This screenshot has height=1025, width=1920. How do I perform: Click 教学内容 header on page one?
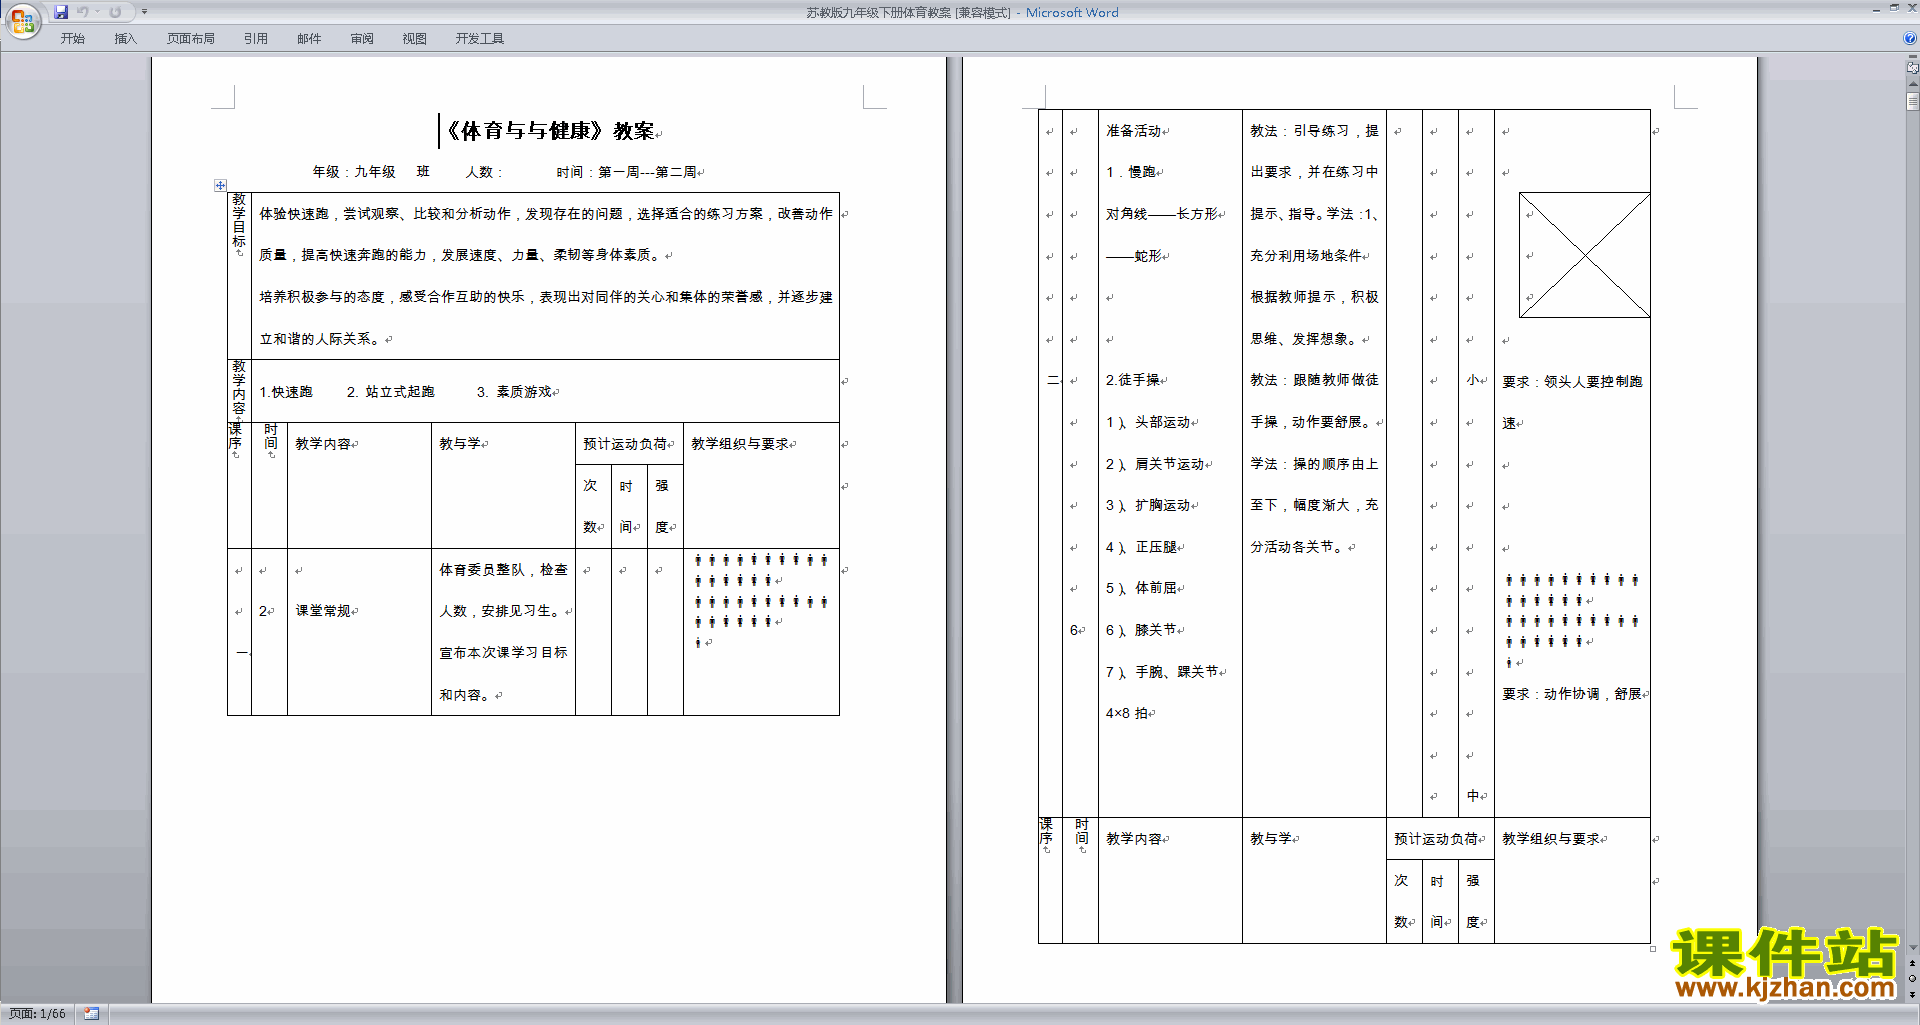pyautogui.click(x=323, y=444)
